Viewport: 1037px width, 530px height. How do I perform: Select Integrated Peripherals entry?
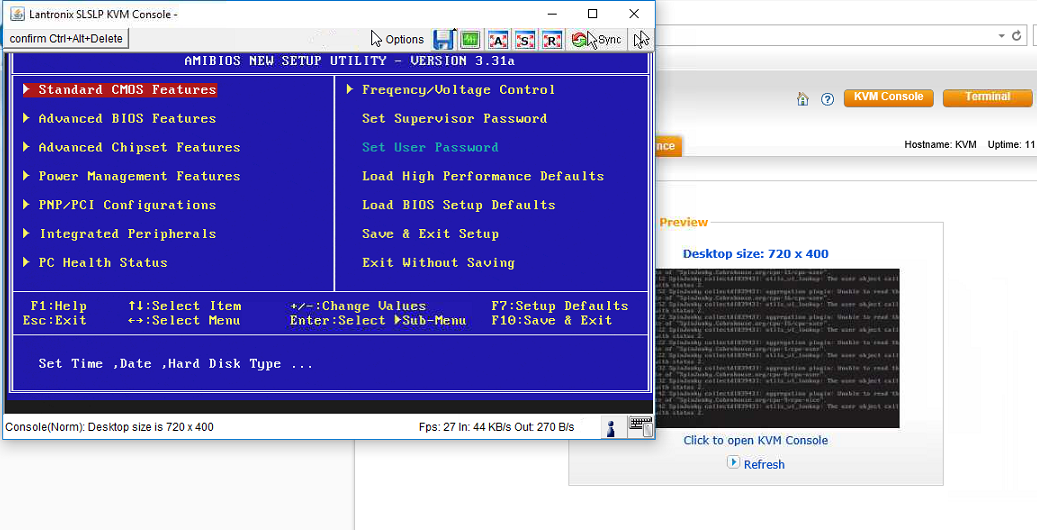(x=127, y=234)
